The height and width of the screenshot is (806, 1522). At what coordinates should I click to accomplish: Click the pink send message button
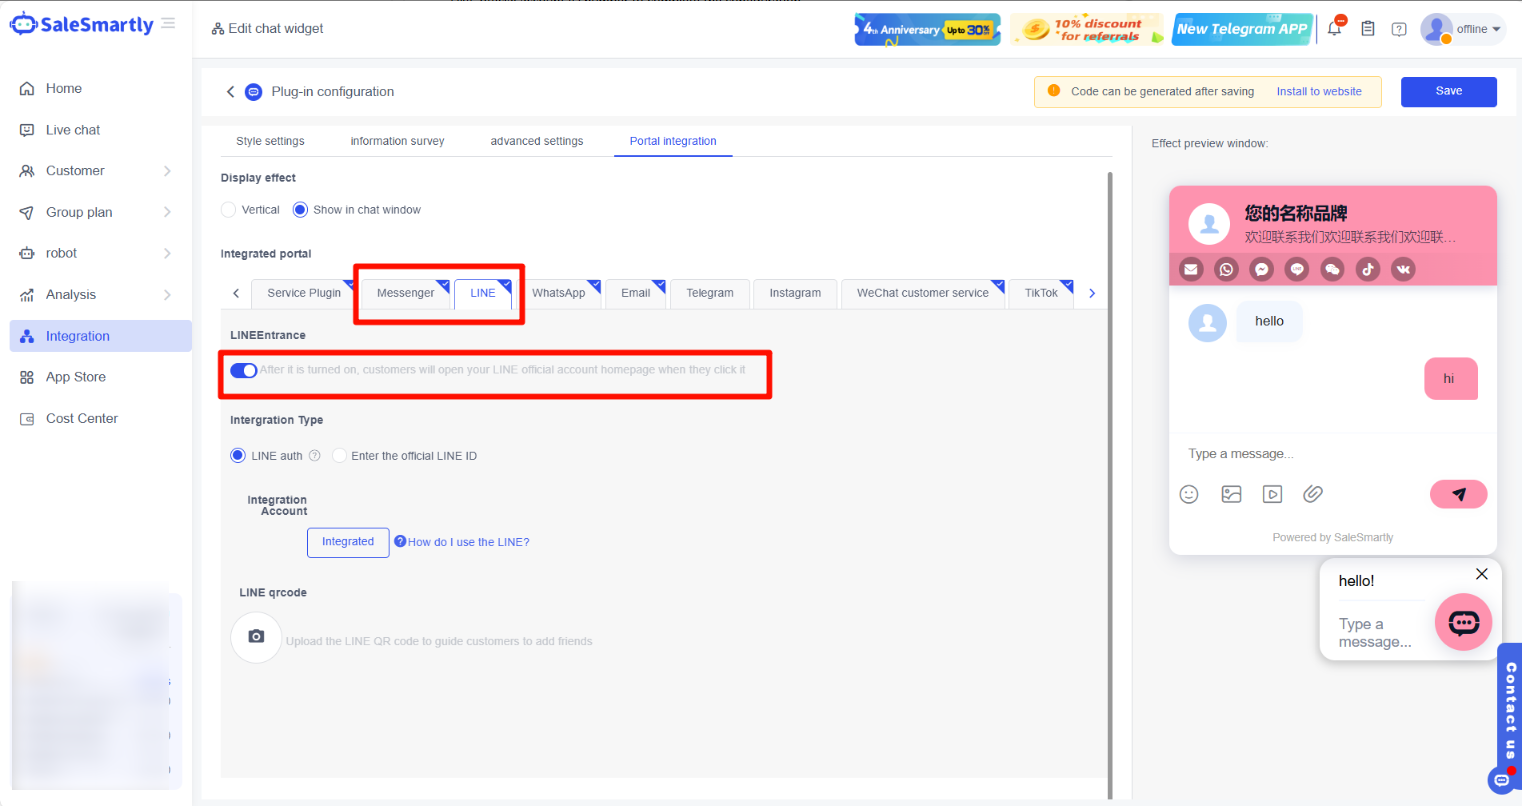pyautogui.click(x=1458, y=494)
